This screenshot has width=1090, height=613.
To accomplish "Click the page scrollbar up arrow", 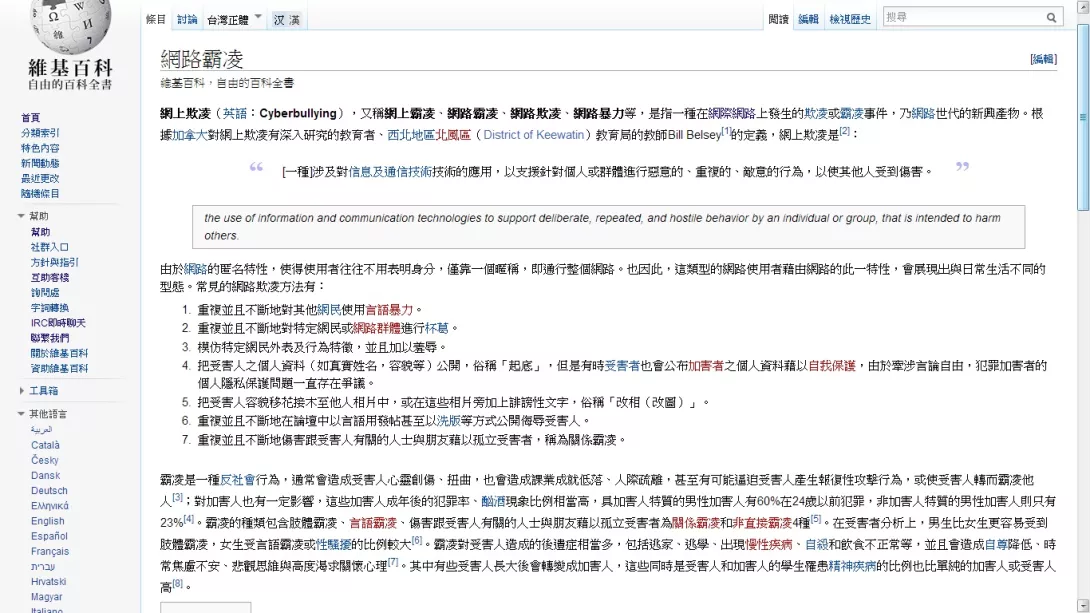I will 1083,8.
